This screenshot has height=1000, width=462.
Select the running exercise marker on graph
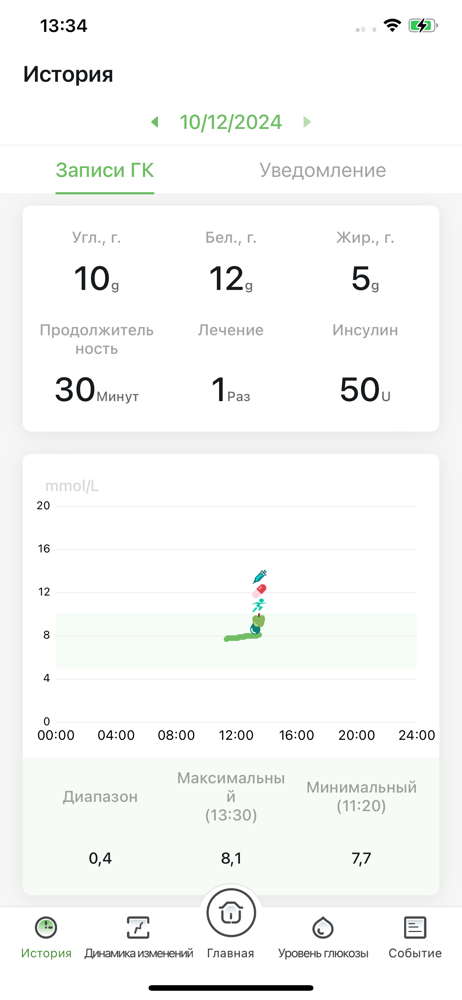[x=258, y=605]
